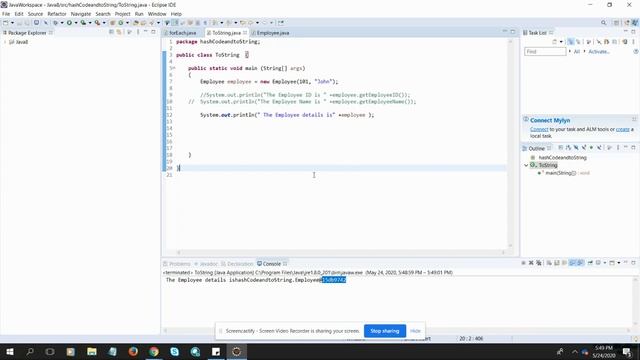Open Firefox from the Windows taskbar
Screen dimensions: 640x360
pos(133,351)
